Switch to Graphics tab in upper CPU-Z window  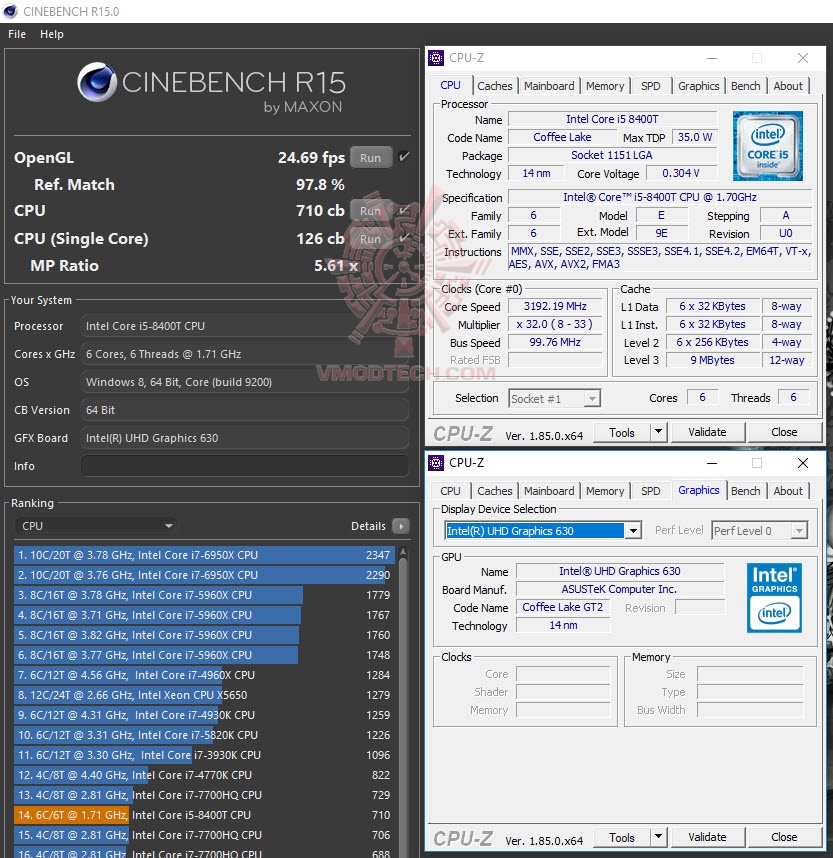pos(698,86)
